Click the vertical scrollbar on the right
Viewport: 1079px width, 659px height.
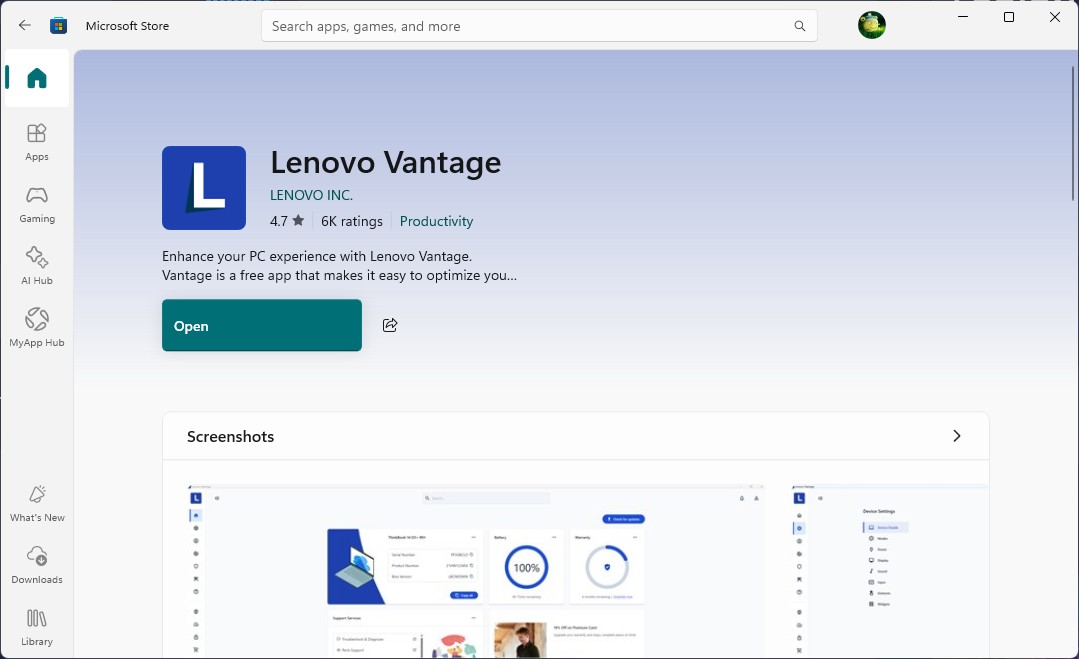click(x=1073, y=131)
